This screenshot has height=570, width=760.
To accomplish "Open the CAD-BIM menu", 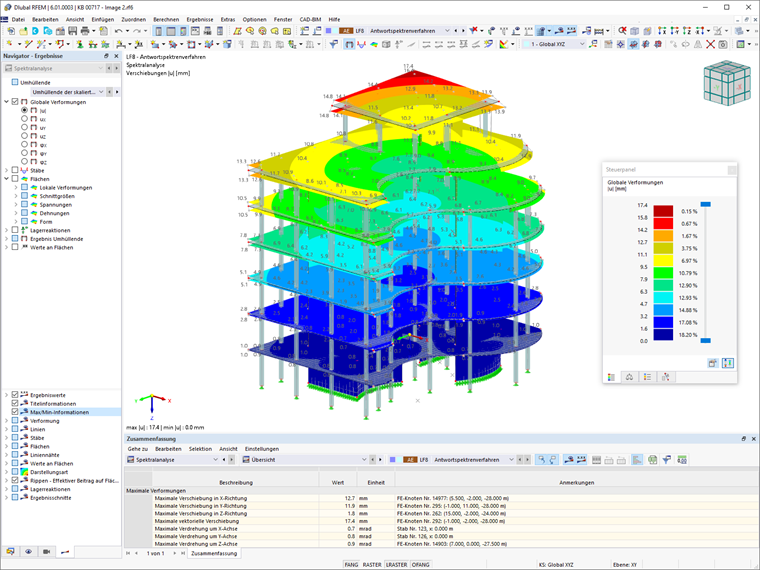I will coord(310,19).
